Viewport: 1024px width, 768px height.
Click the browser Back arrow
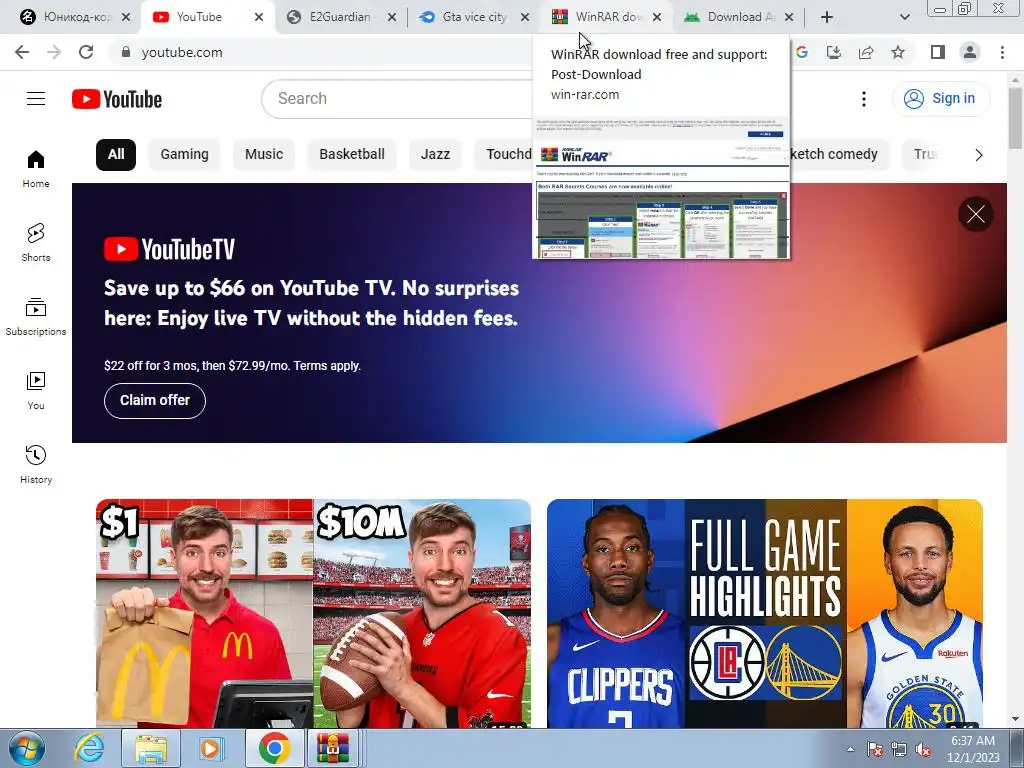22,52
